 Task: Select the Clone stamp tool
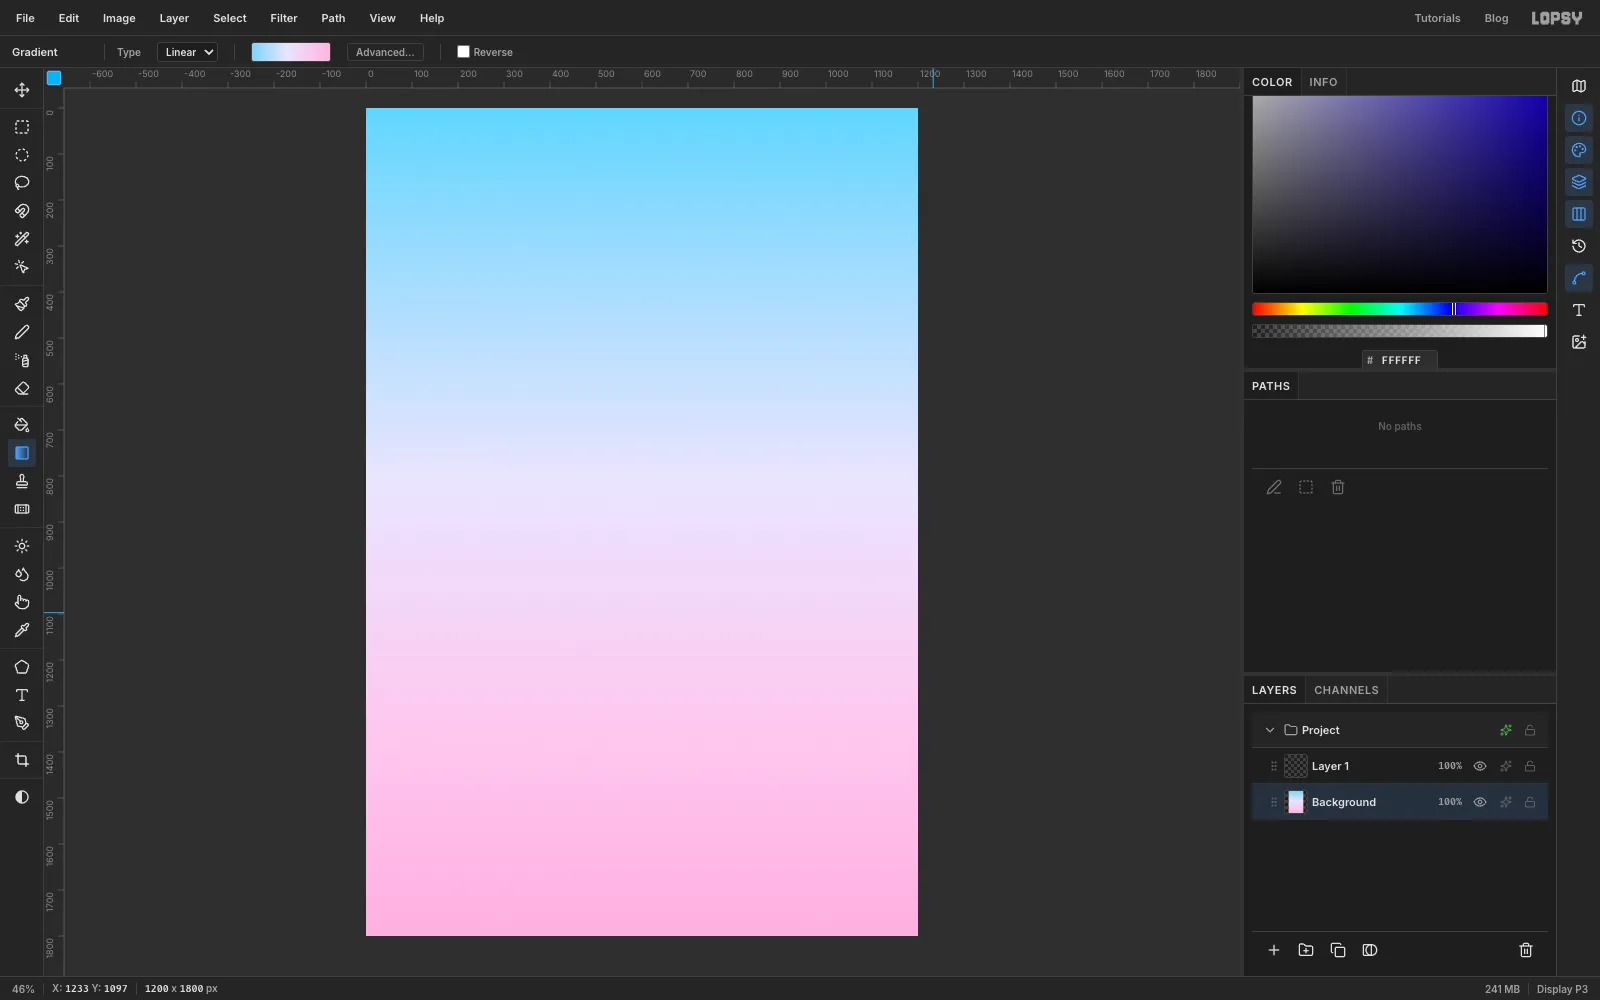(x=22, y=481)
